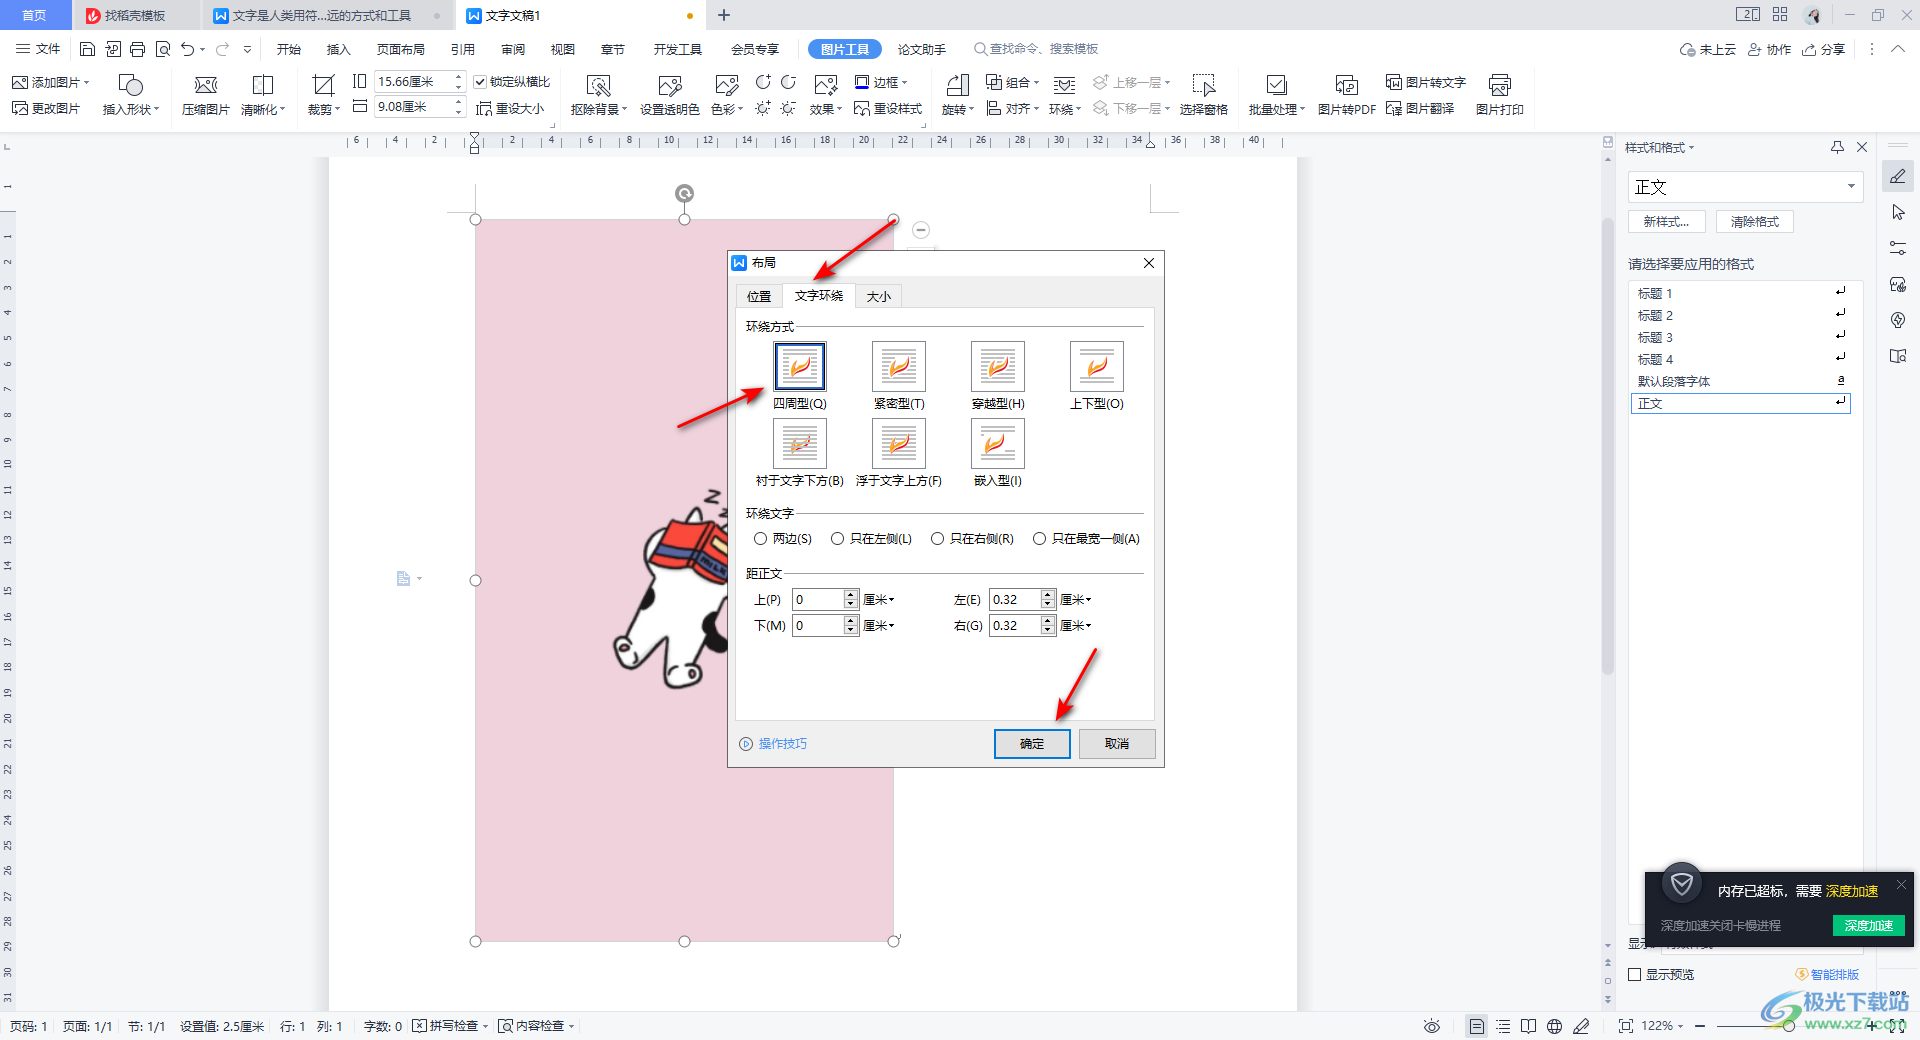
Task: Open the 正文 style combo box
Action: tap(1745, 187)
